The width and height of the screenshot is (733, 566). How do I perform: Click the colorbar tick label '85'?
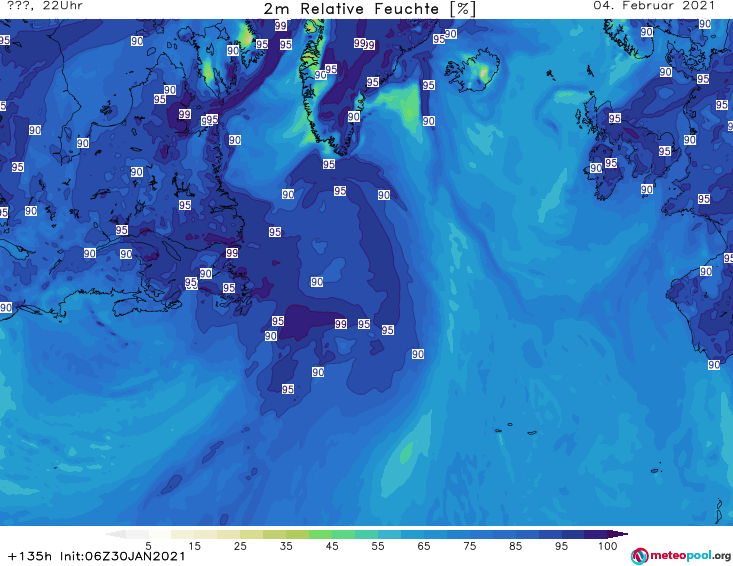point(516,546)
